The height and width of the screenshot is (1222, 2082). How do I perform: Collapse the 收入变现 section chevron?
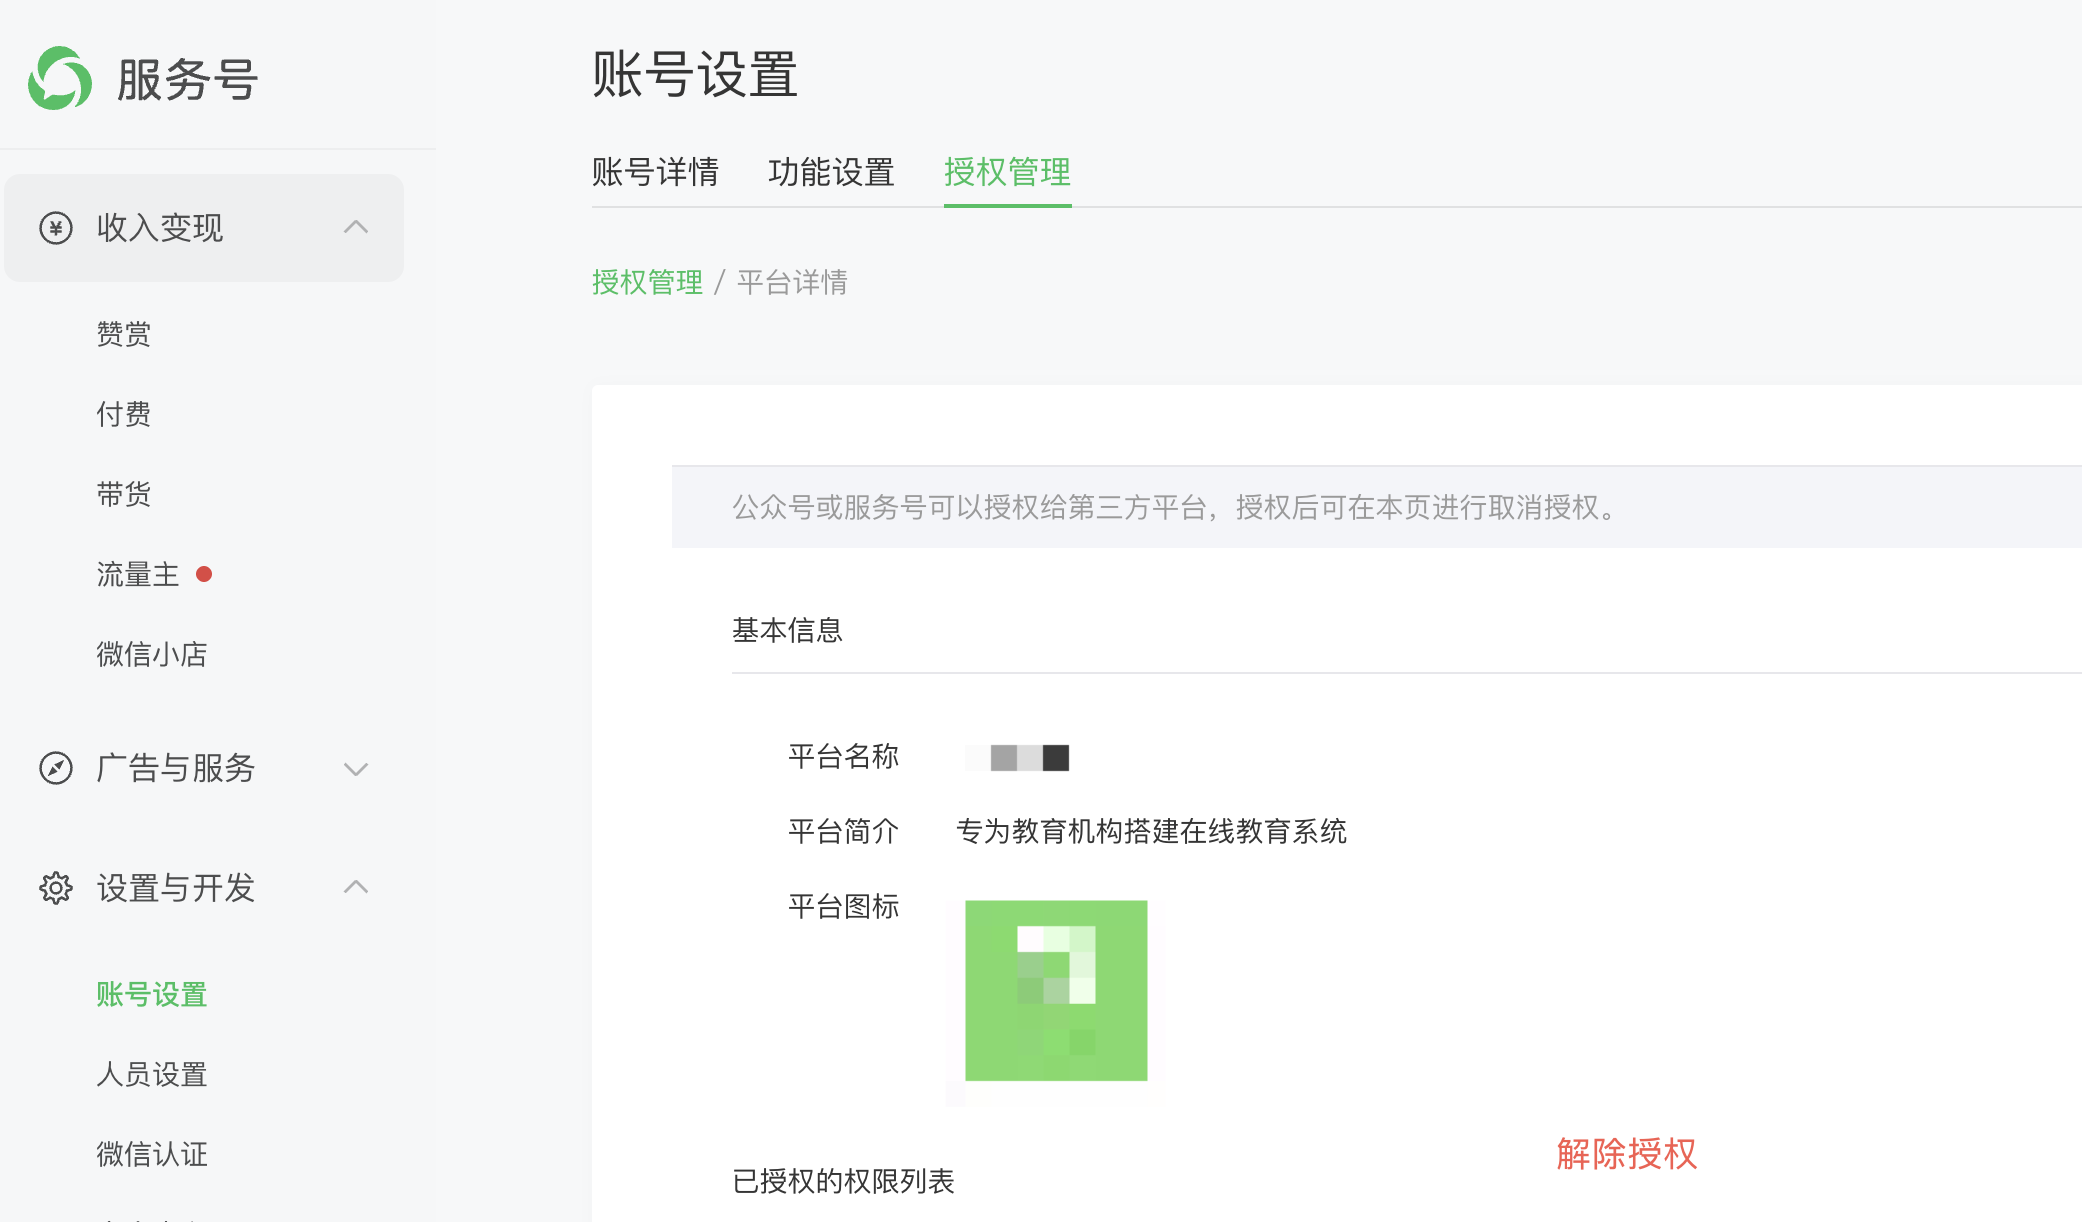point(356,228)
